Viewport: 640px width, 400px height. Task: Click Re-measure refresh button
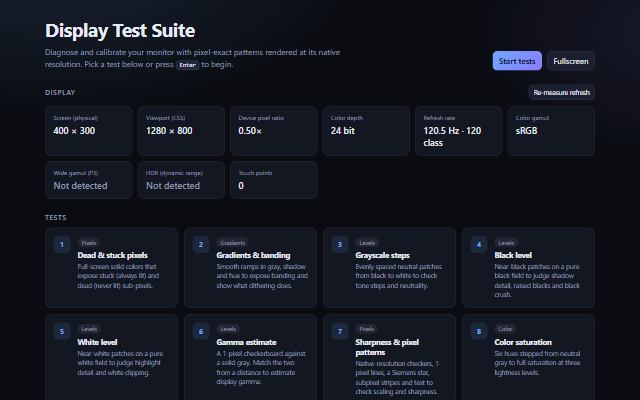click(561, 92)
